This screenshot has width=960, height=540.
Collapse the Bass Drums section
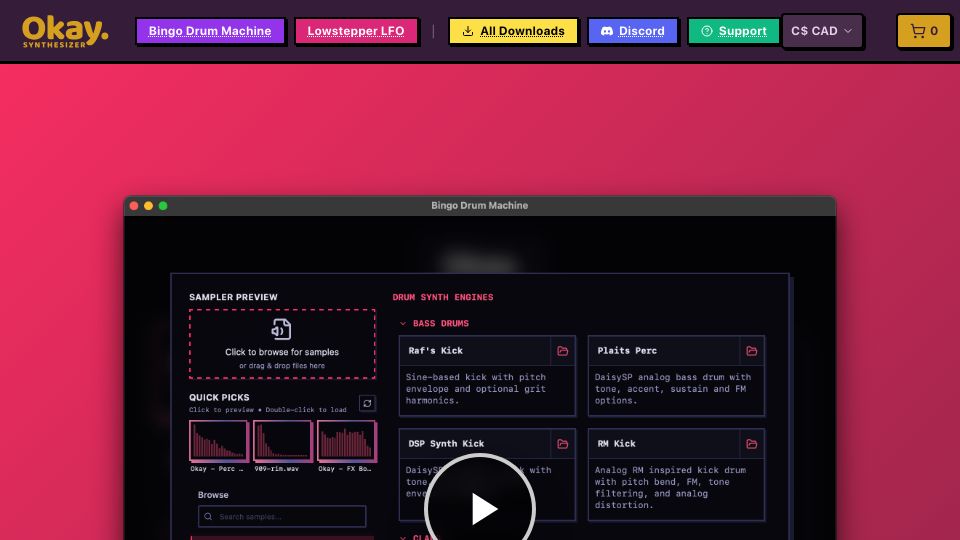403,323
